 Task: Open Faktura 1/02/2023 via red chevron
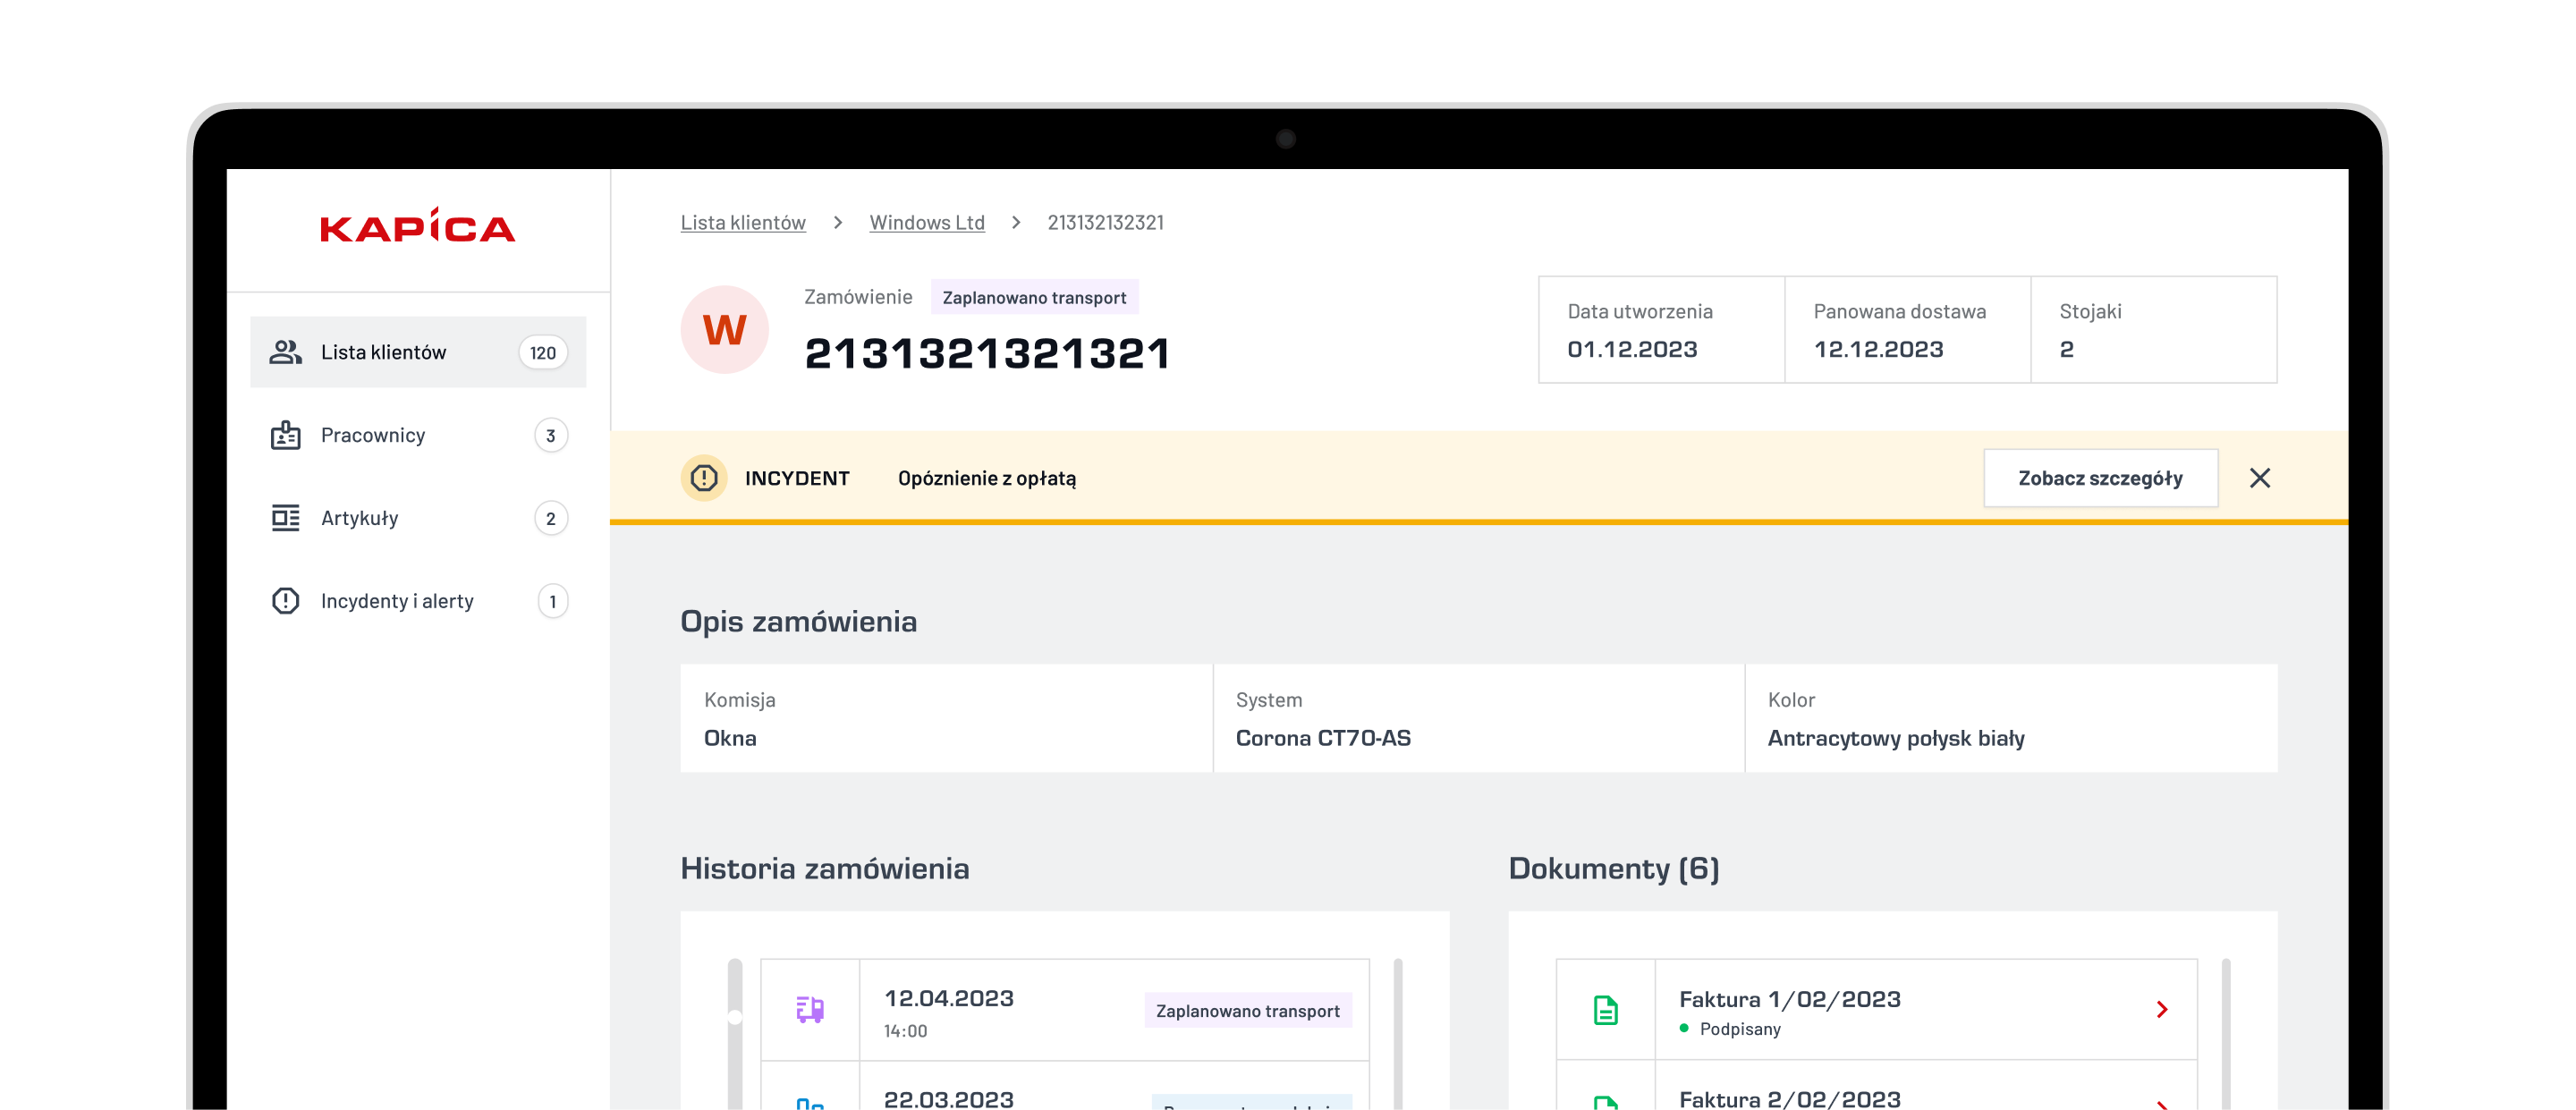(x=2162, y=1009)
